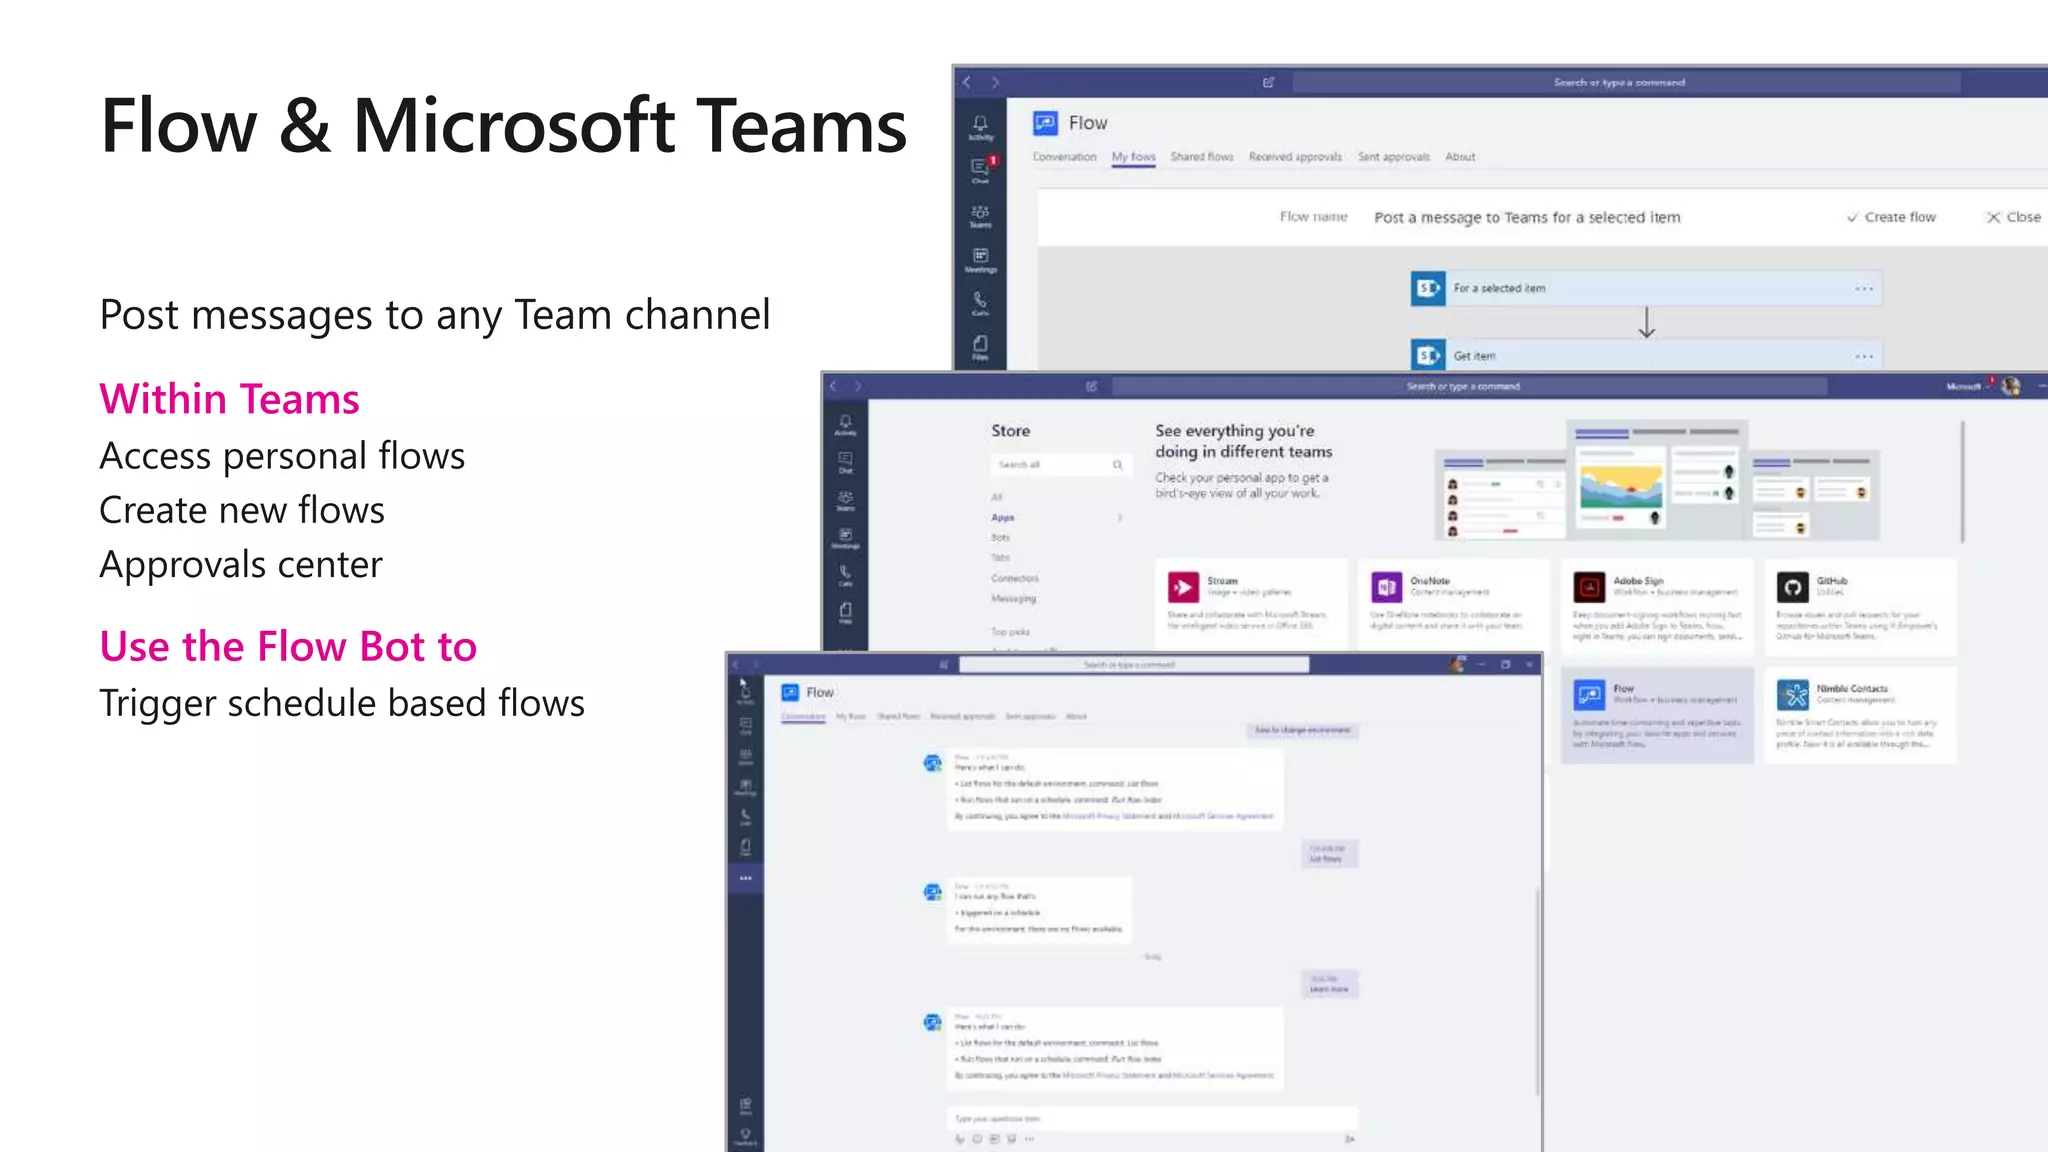Screen dimensions: 2048x1152
Task: Click the SharePoint icon on 'For a selected item'
Action: (1428, 288)
